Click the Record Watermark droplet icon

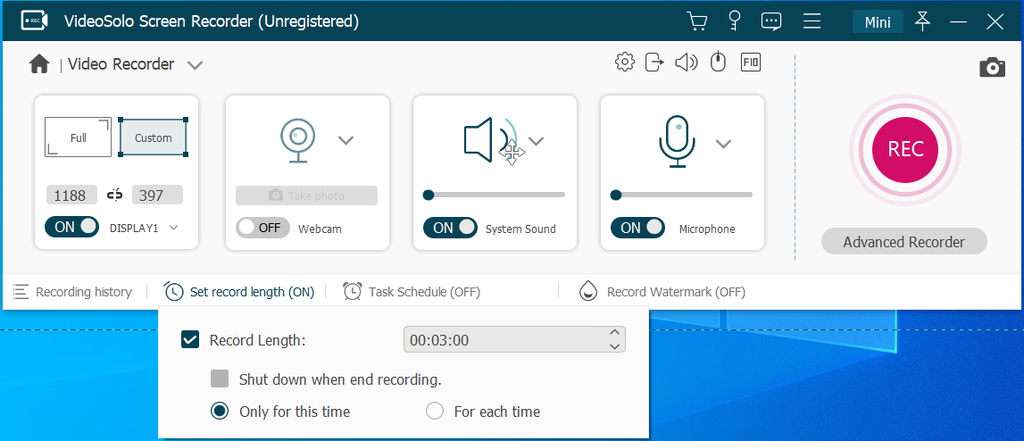[588, 291]
